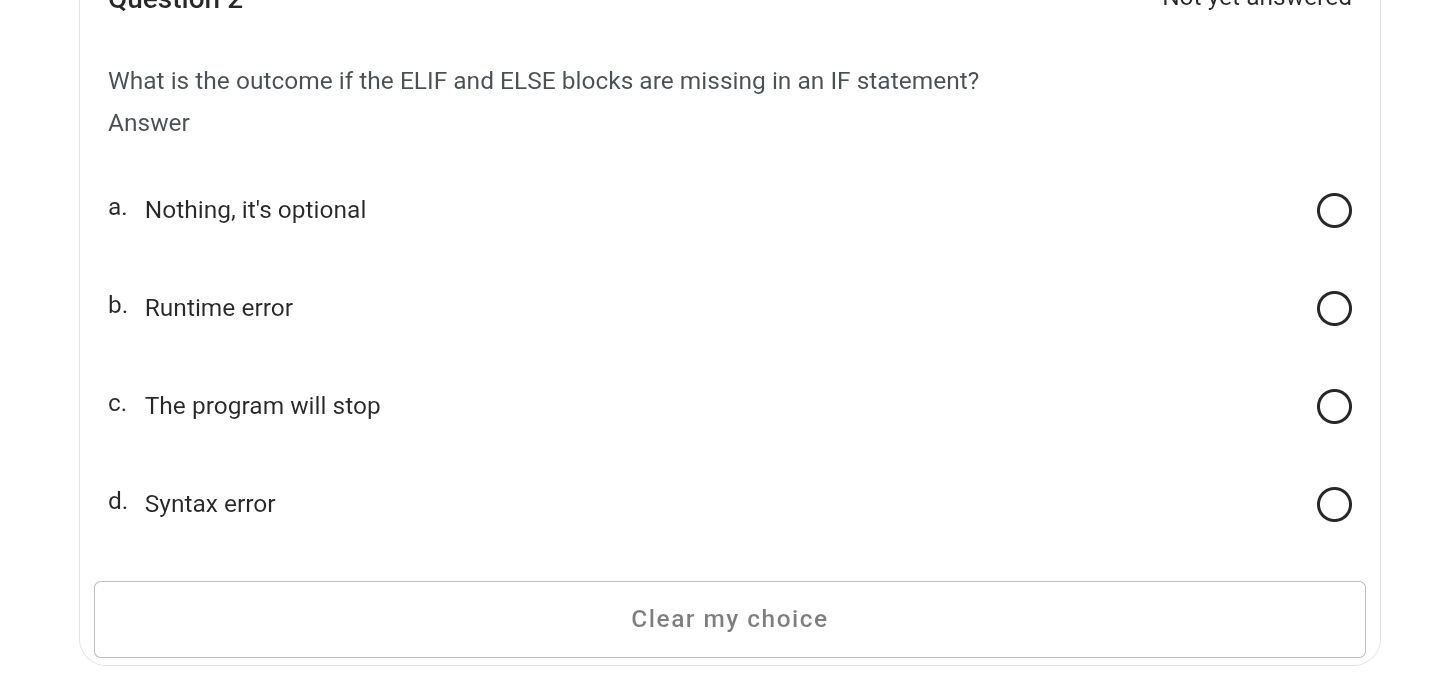The height and width of the screenshot is (693, 1456).
Task: Click the letter 'd.' beside fourth option
Action: pyautogui.click(x=117, y=501)
